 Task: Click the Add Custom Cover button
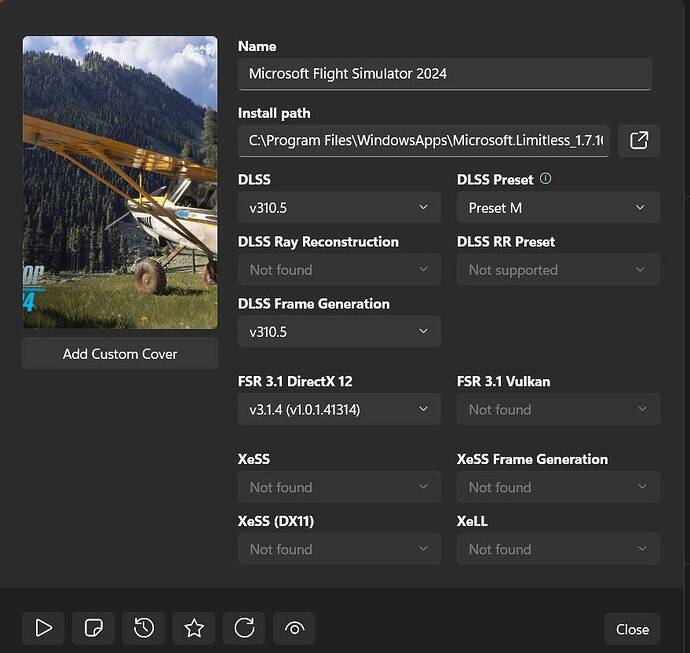pyautogui.click(x=120, y=354)
